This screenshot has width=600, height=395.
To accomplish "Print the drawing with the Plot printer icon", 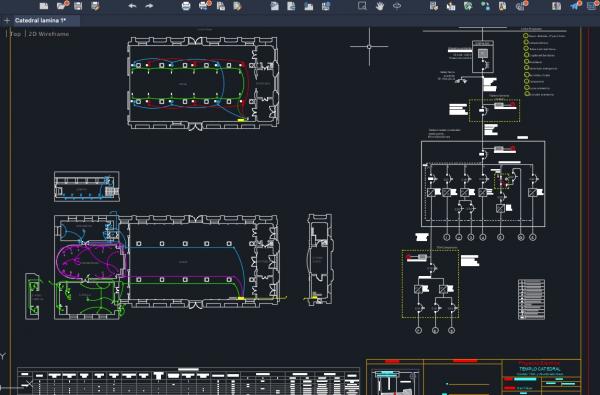I will 186,6.
